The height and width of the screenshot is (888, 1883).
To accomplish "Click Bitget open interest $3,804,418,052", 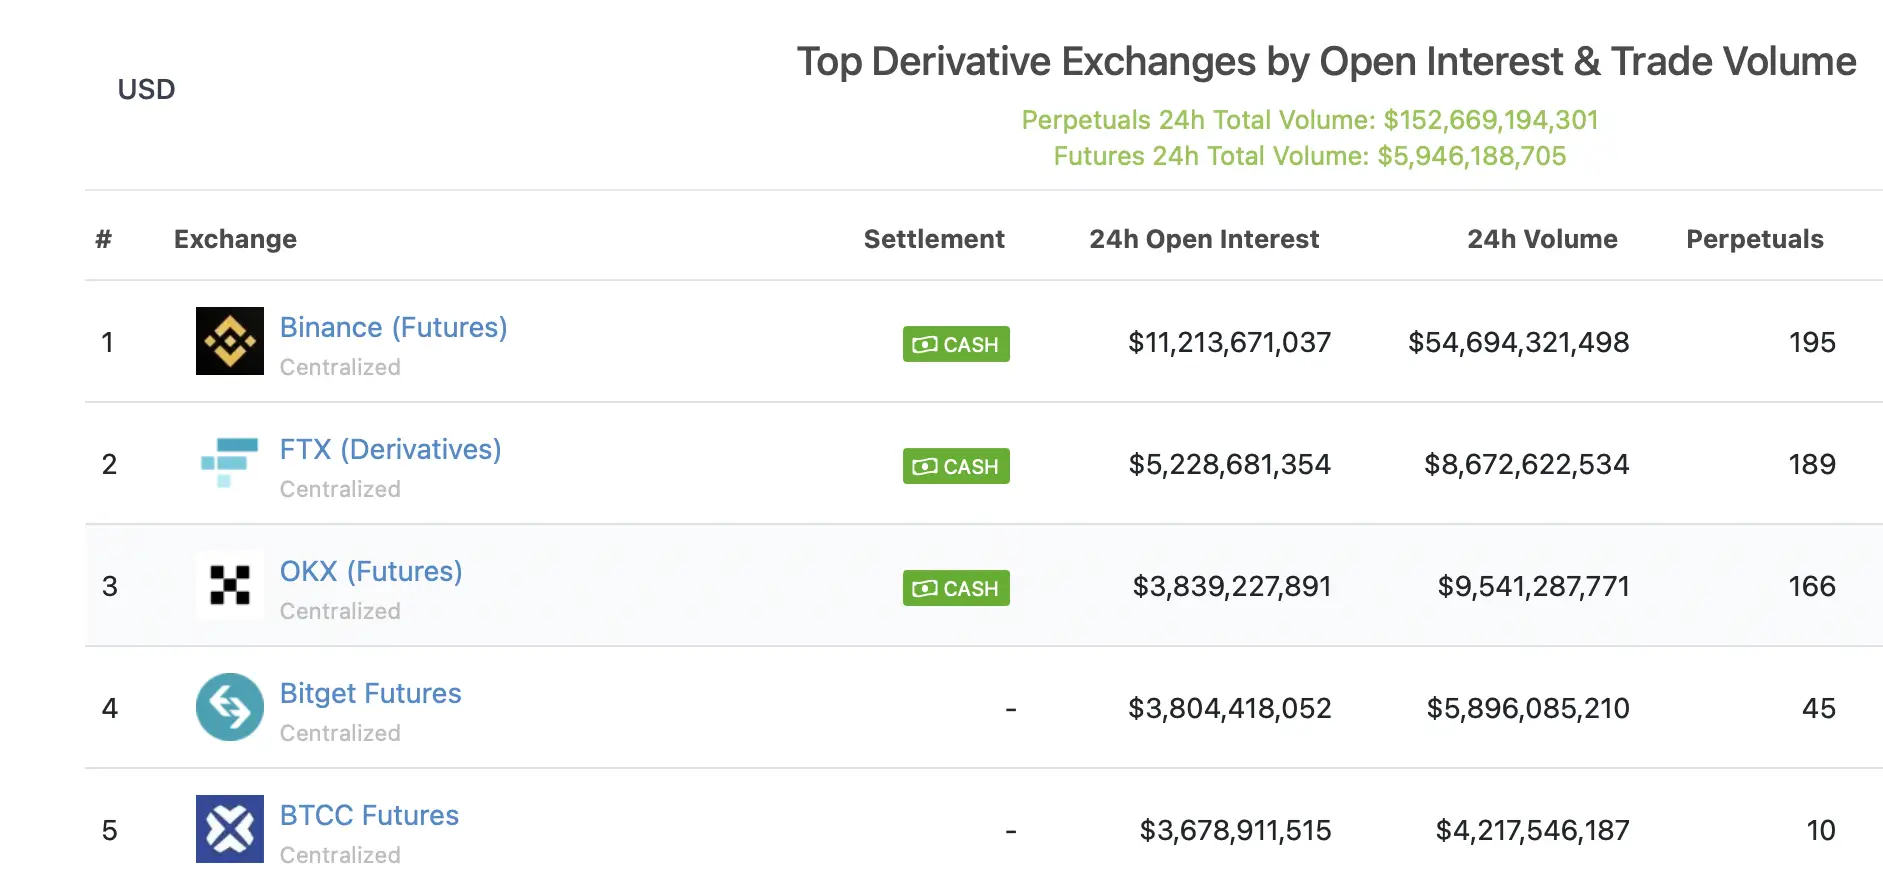I will (x=1229, y=709).
